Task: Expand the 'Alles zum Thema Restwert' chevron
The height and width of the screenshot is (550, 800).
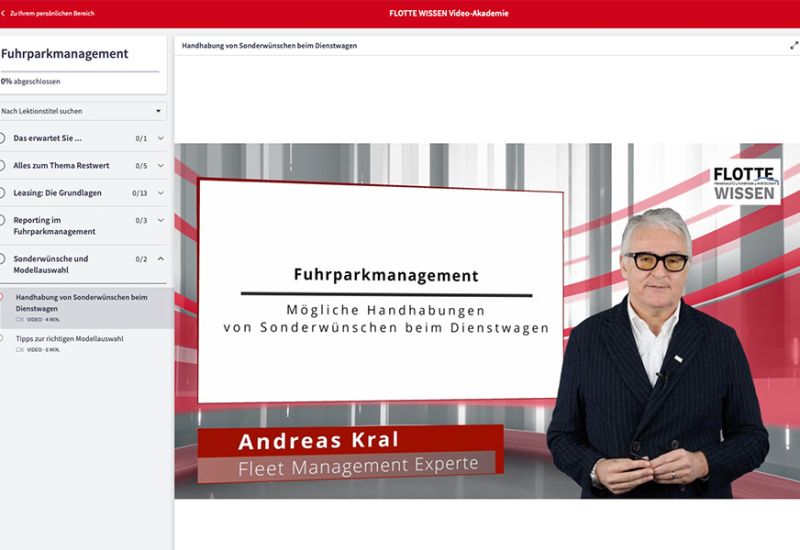Action: coord(161,165)
